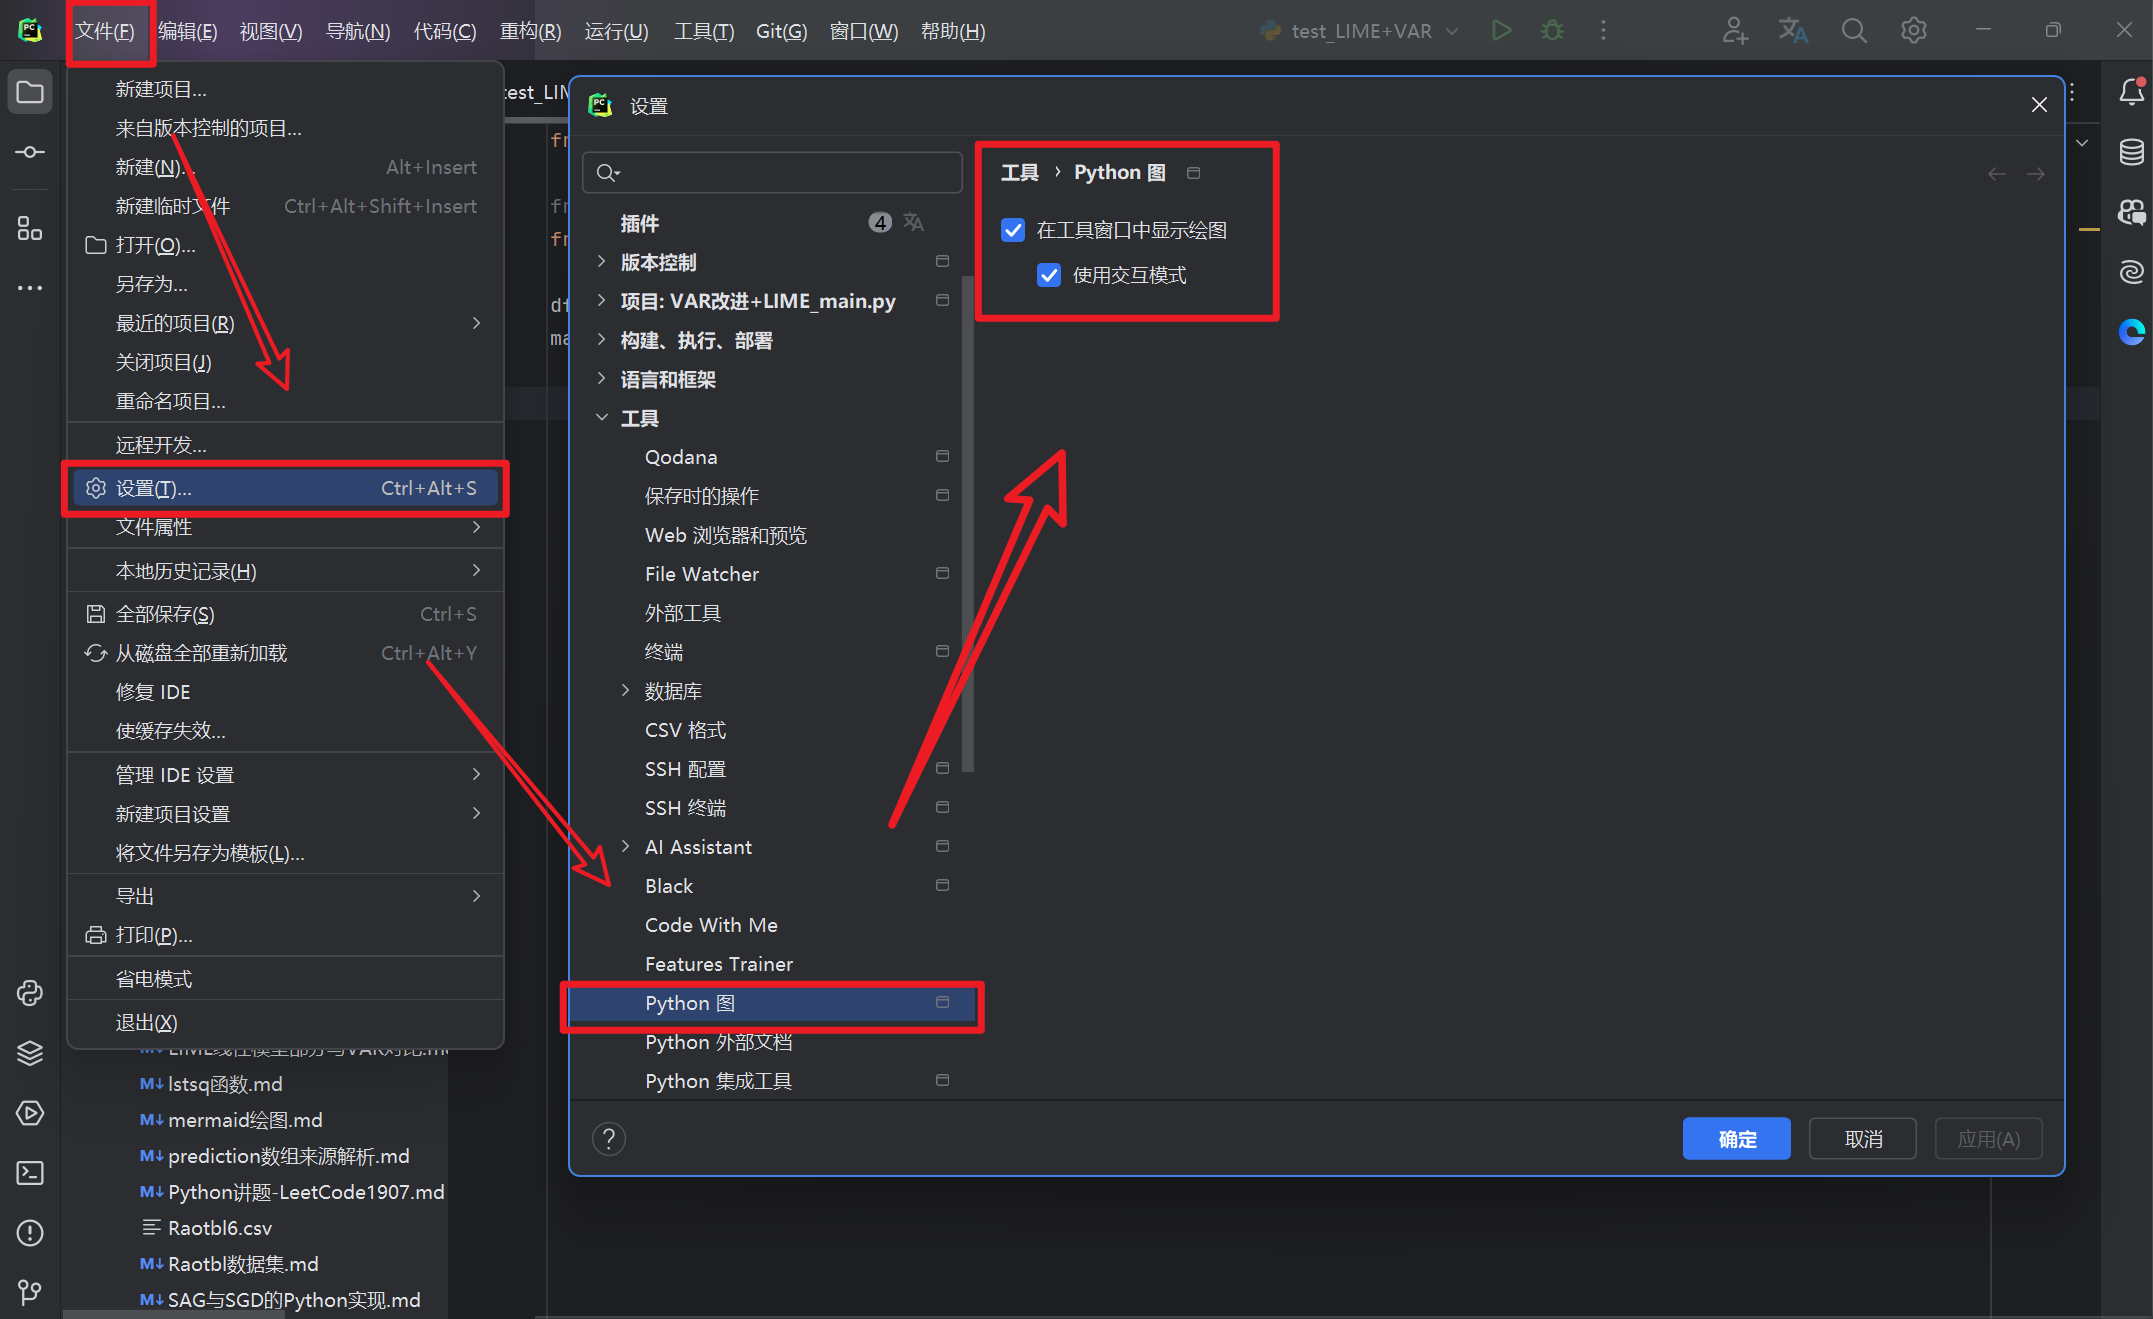Open Raotbl6.csv in the project tree
2153x1319 pixels.
coord(219,1228)
